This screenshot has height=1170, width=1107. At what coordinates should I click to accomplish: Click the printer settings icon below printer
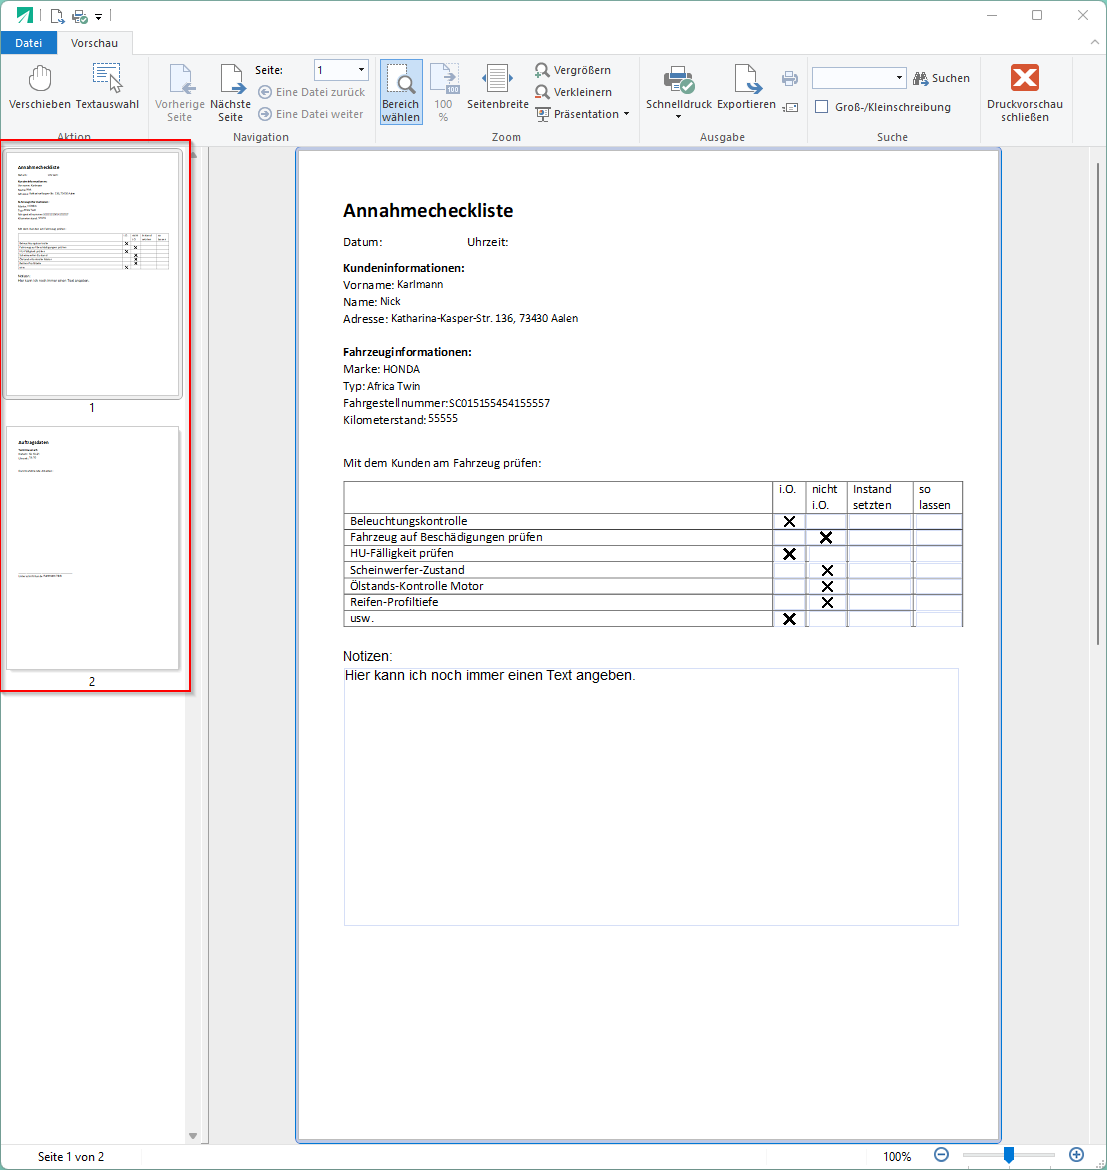[790, 107]
